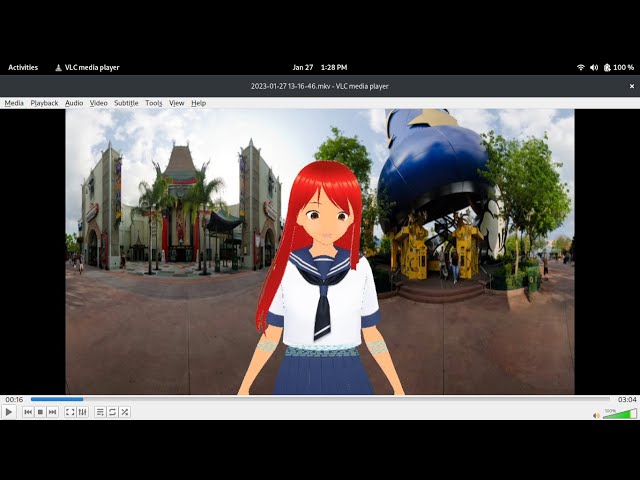Image resolution: width=640 pixels, height=480 pixels.
Task: Open extended settings and effects
Action: point(82,412)
